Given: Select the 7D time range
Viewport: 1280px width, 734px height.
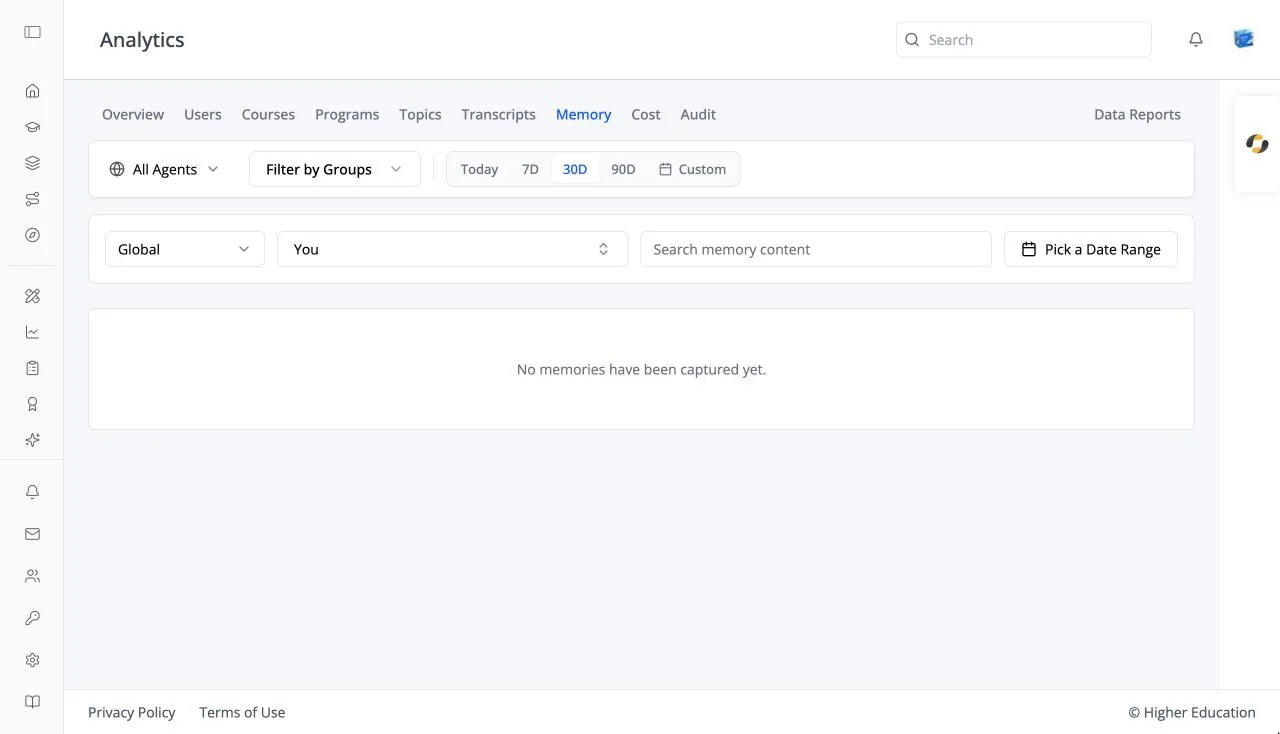Looking at the screenshot, I should [530, 169].
